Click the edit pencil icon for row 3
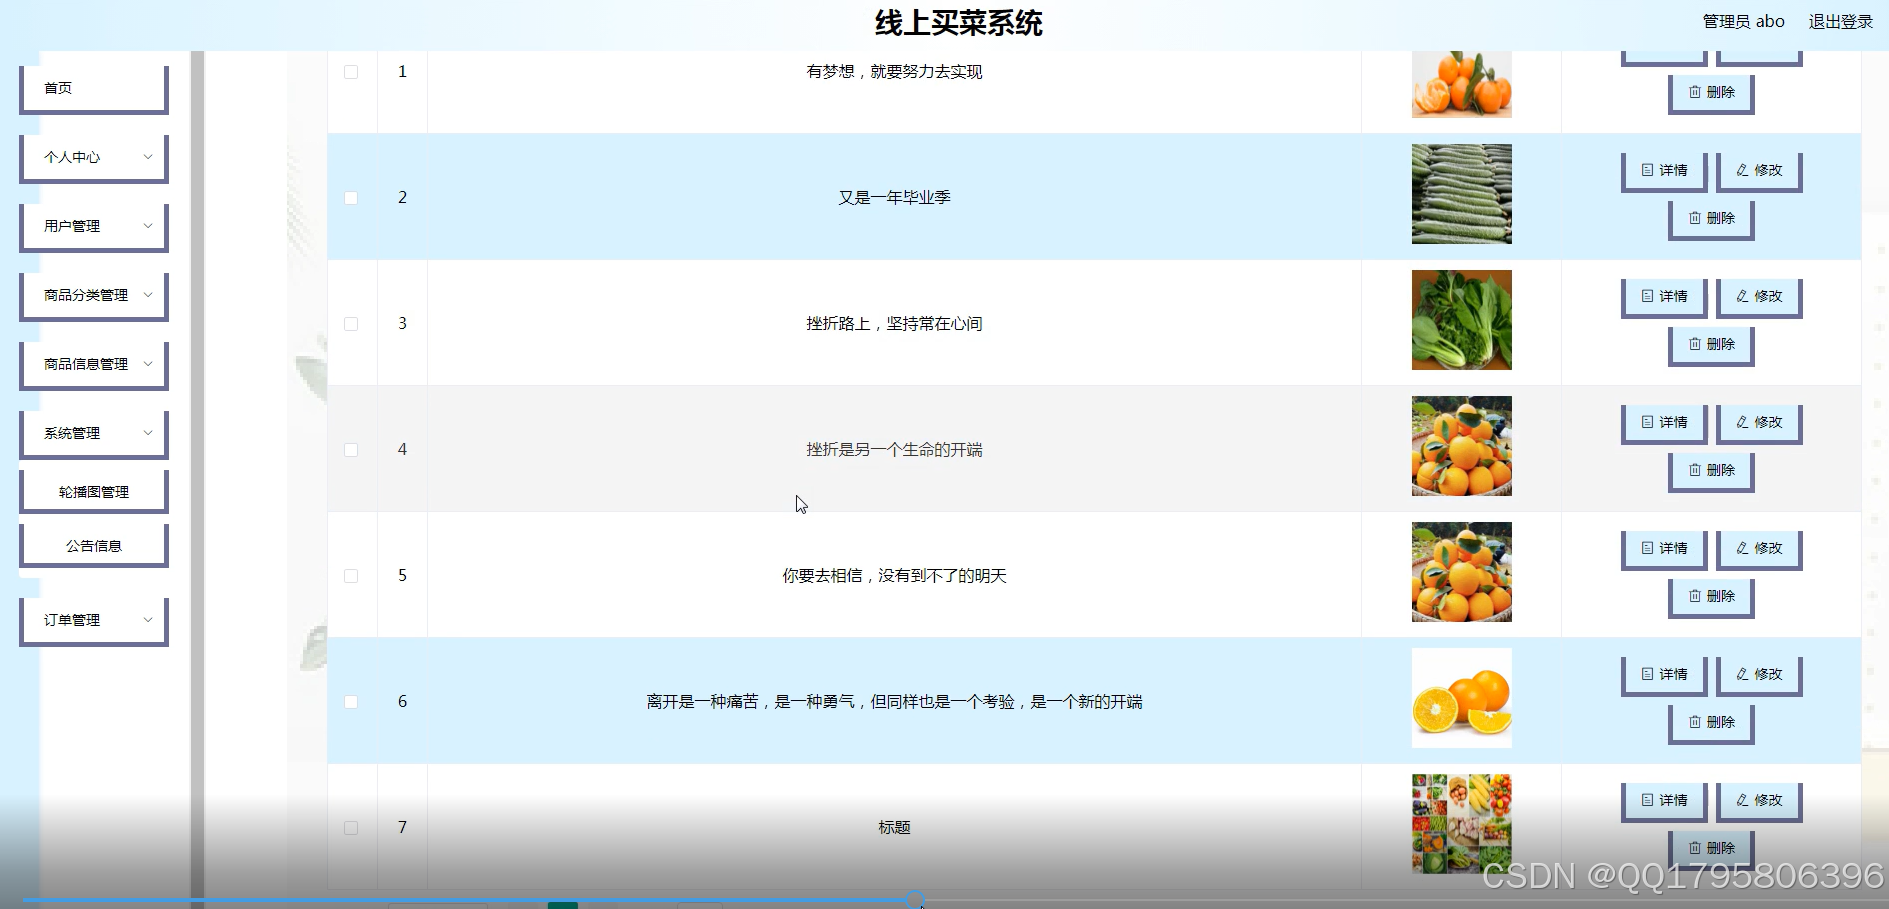 coord(1741,296)
